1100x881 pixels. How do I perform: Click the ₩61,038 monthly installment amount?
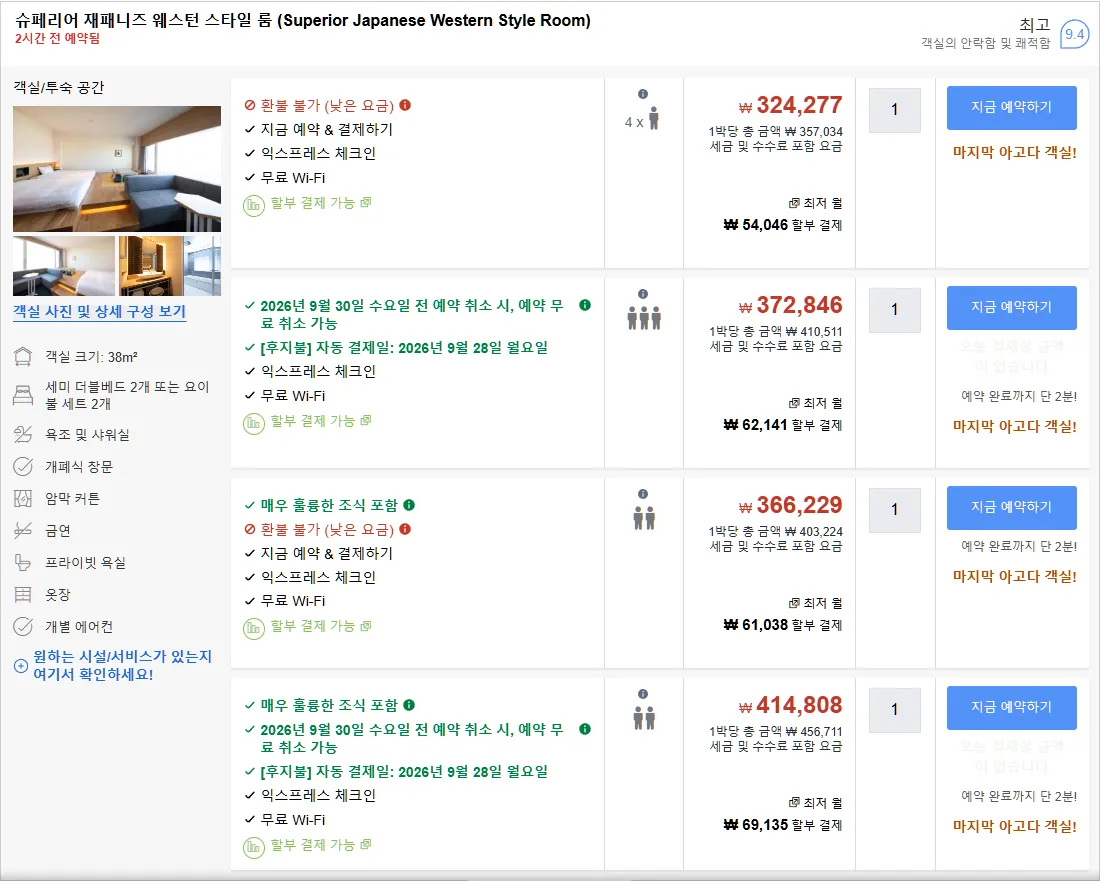click(756, 625)
